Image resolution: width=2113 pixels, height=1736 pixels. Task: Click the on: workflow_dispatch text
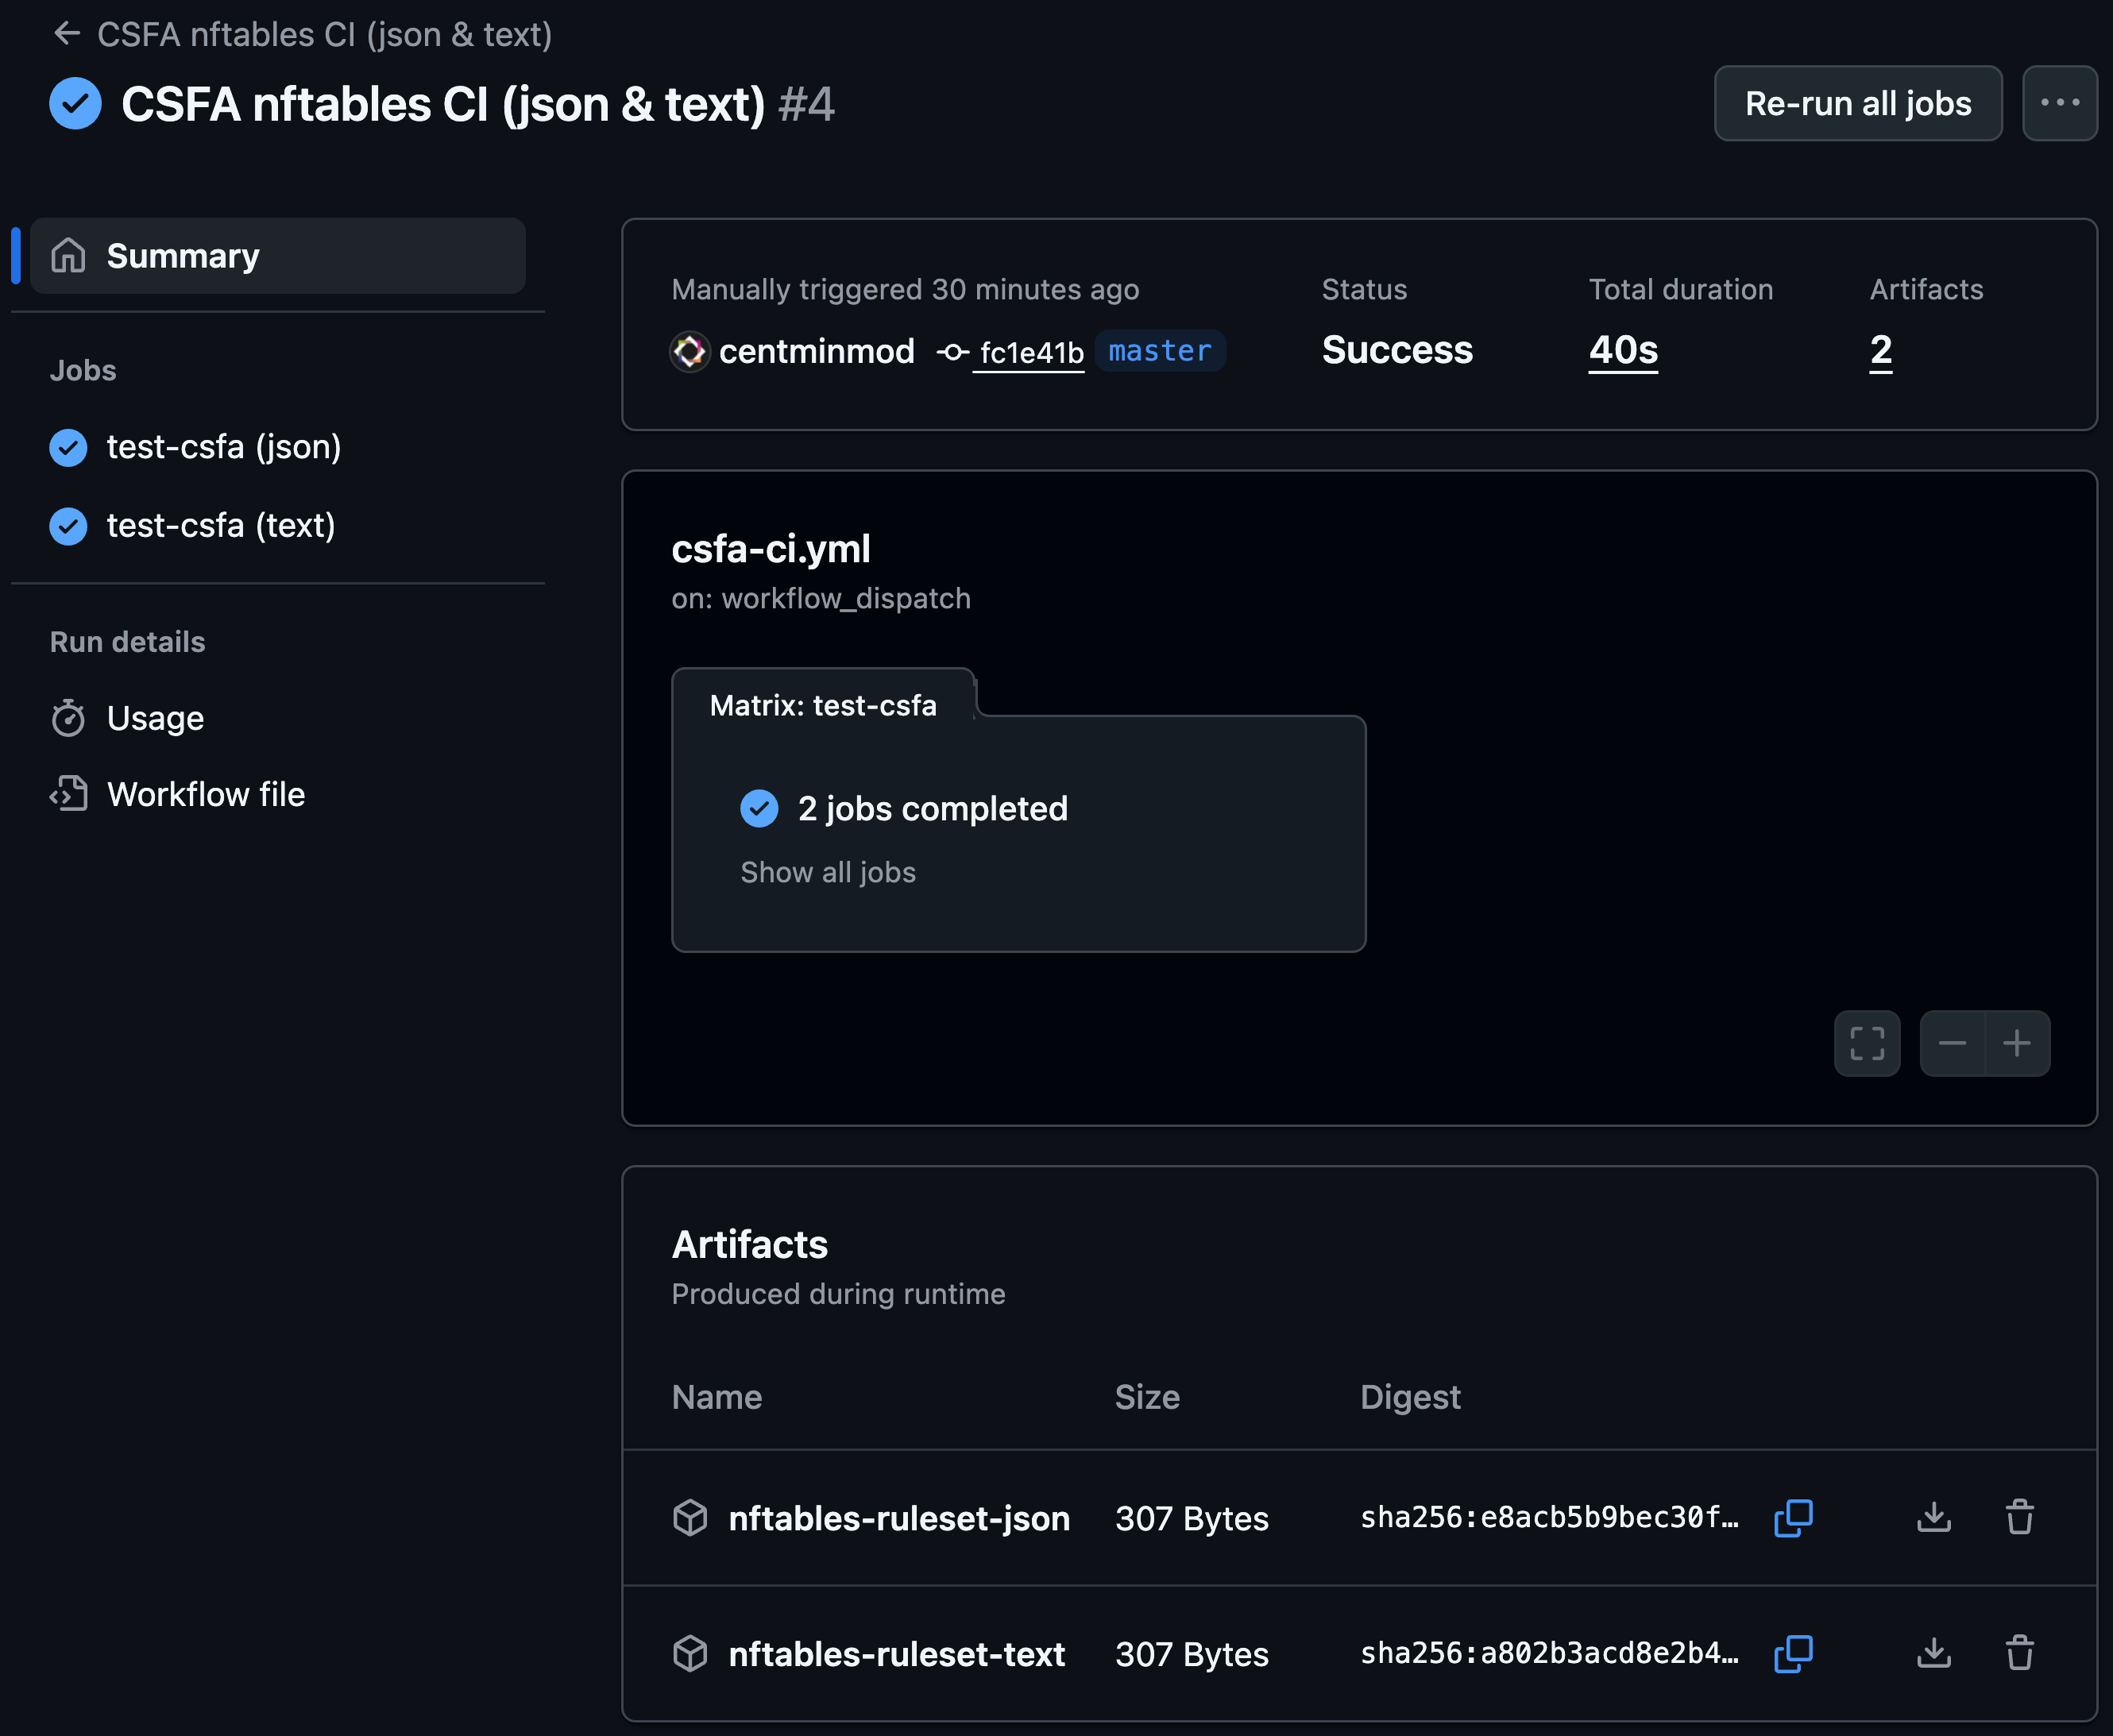(821, 598)
